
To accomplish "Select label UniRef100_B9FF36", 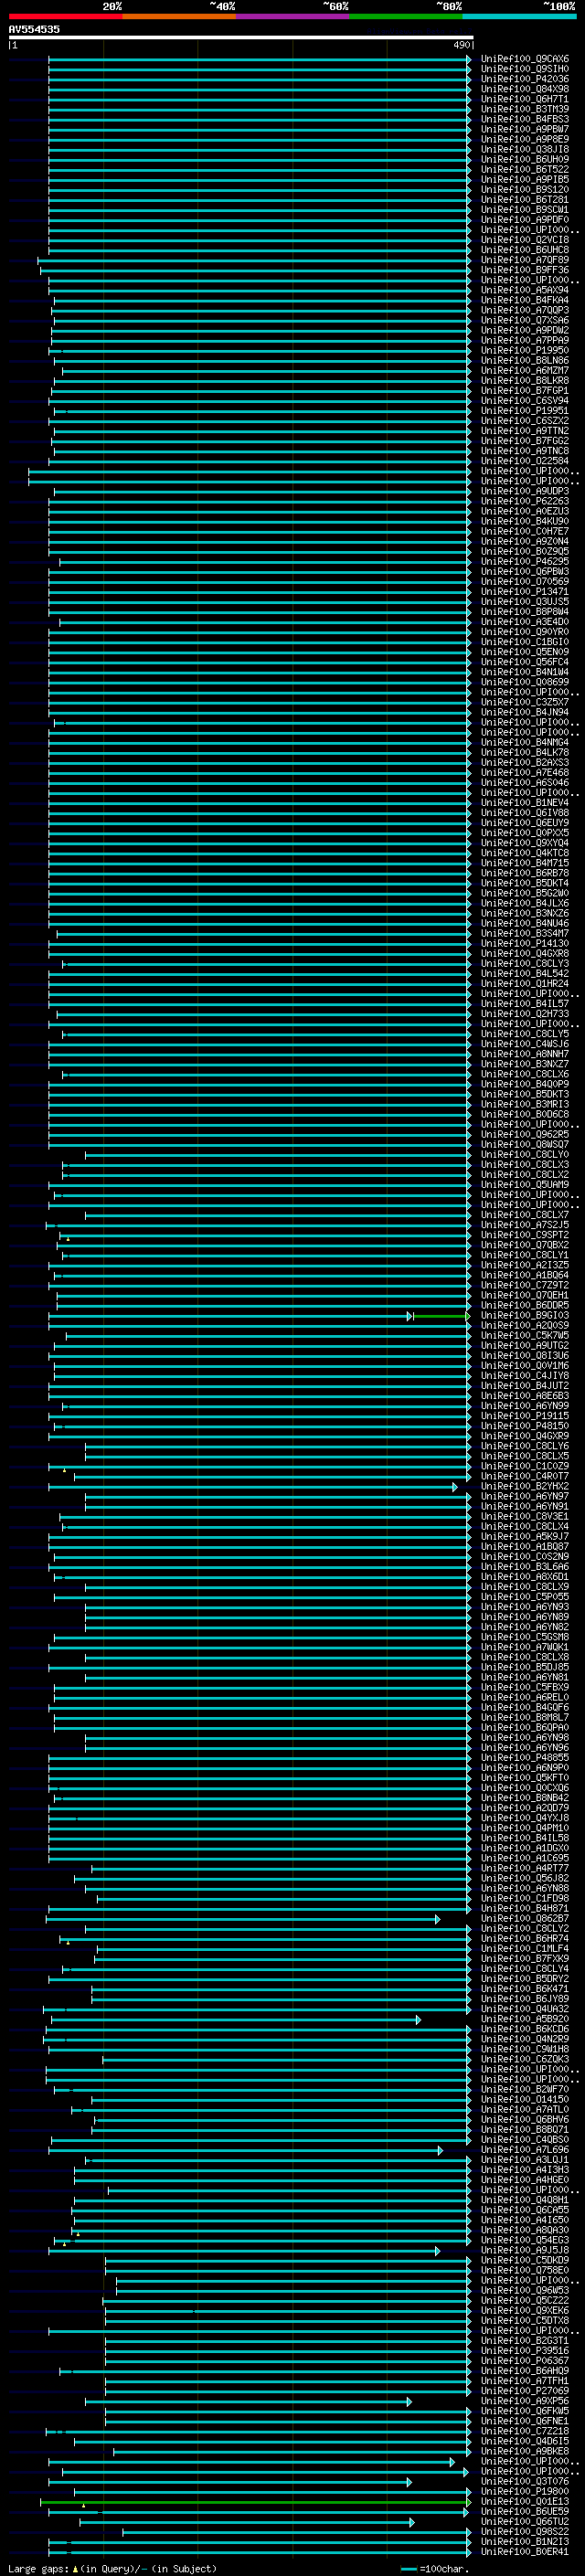I will point(525,270).
